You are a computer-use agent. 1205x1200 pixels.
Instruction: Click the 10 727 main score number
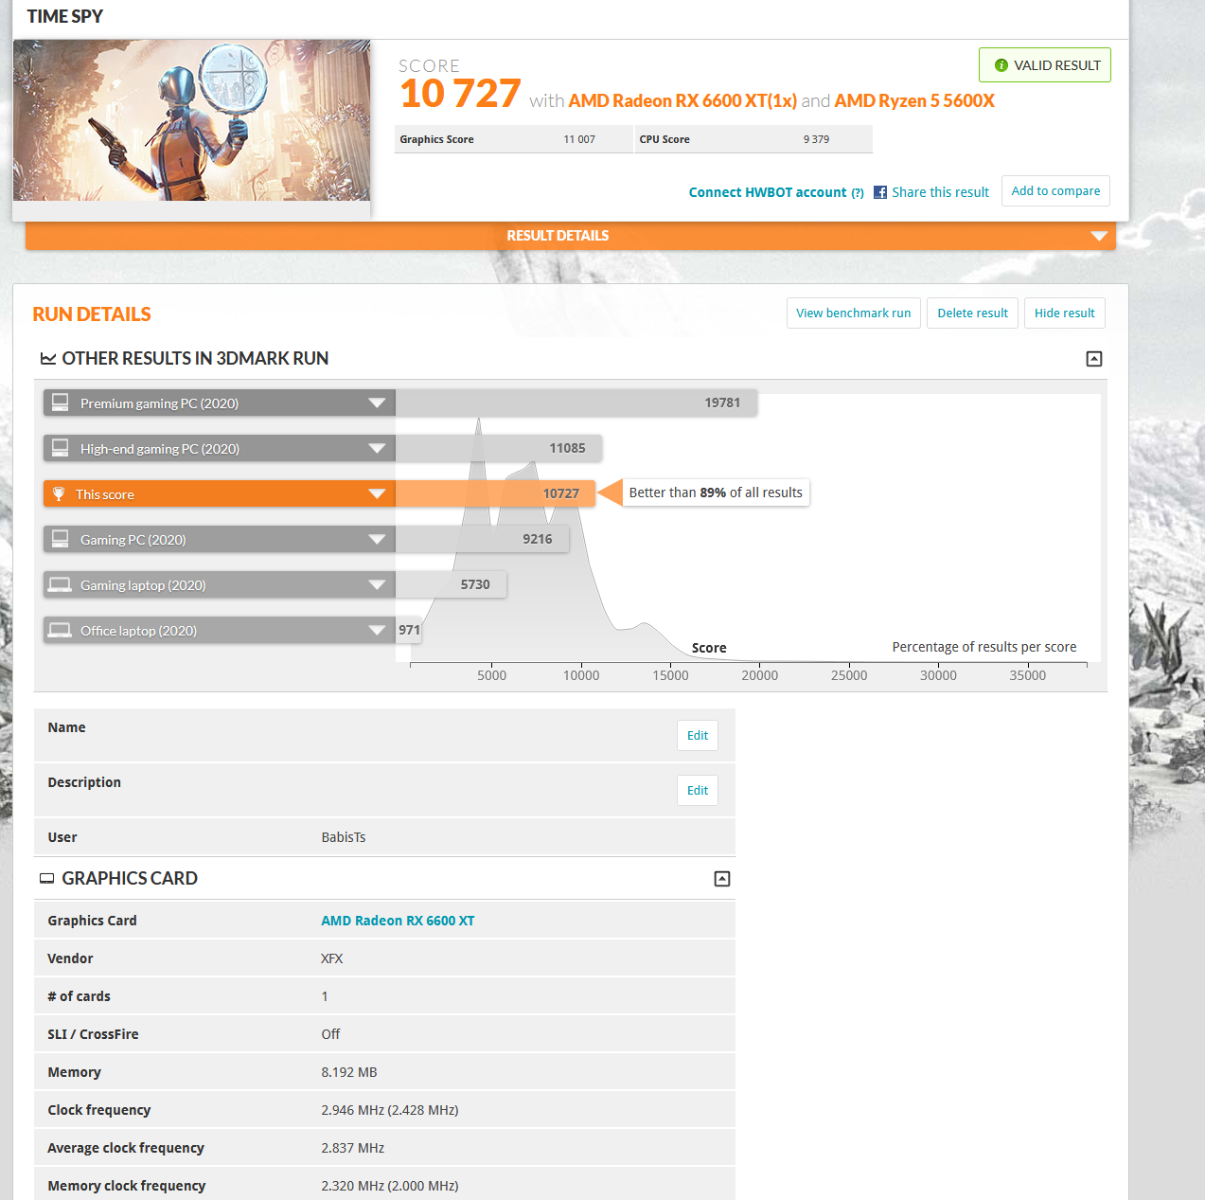460,94
